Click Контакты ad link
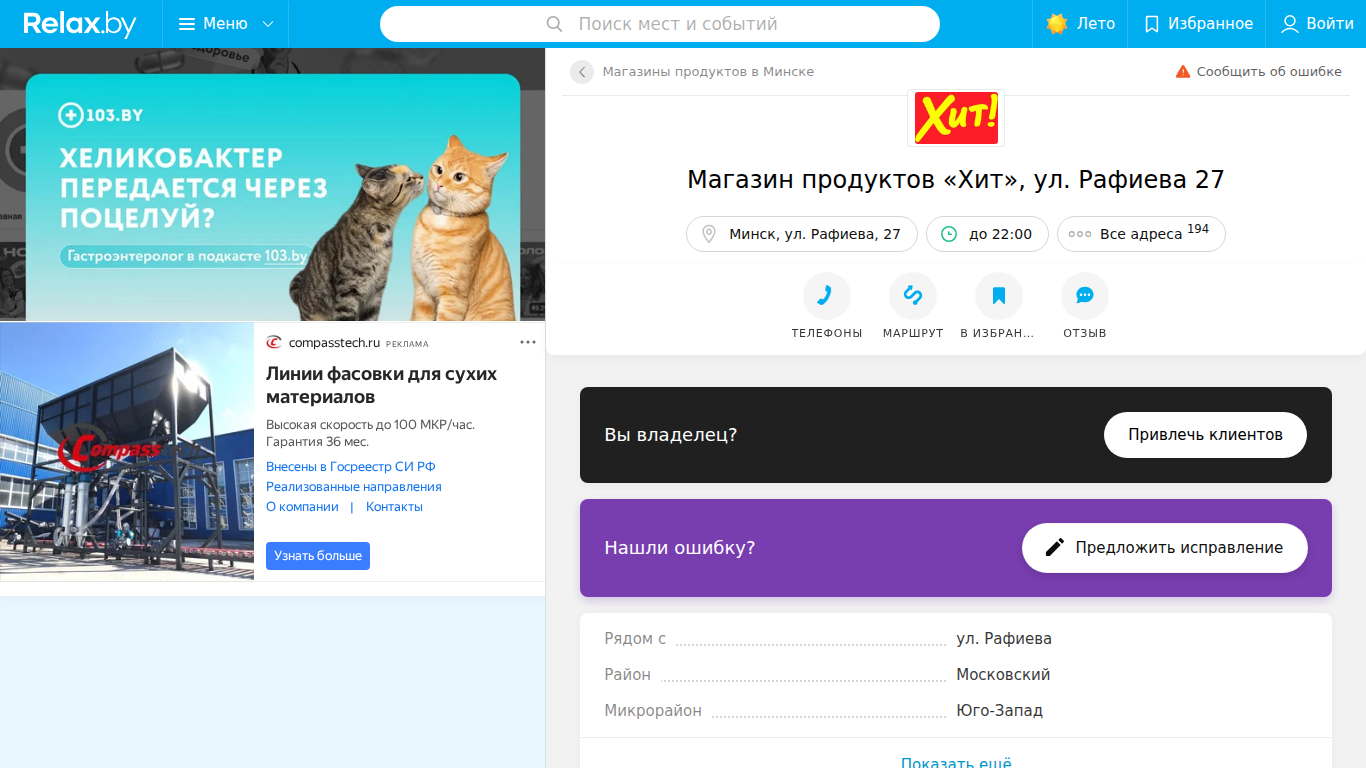 [x=394, y=507]
